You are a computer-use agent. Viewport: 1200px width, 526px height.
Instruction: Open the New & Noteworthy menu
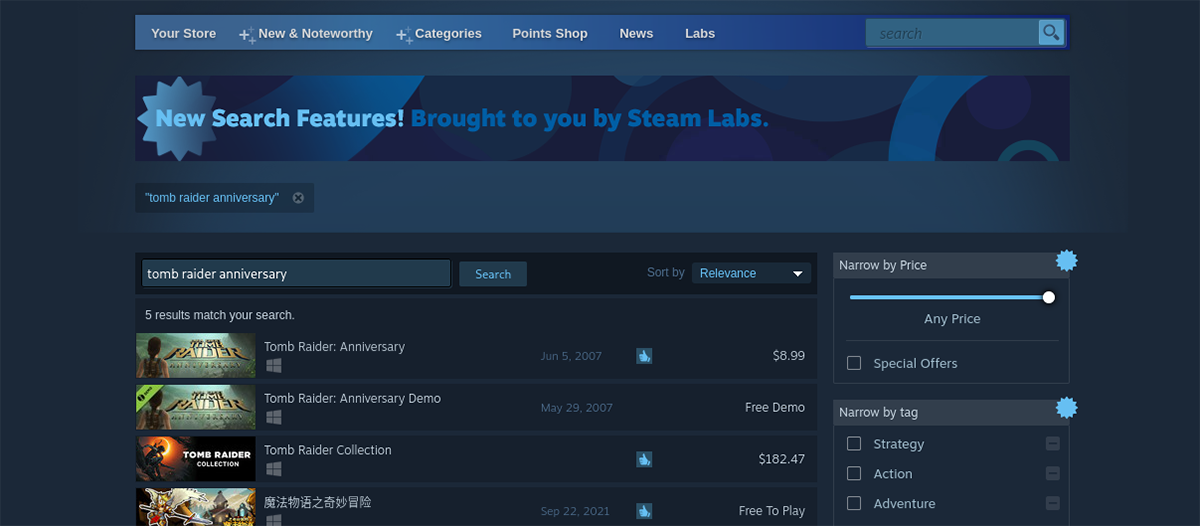click(315, 33)
